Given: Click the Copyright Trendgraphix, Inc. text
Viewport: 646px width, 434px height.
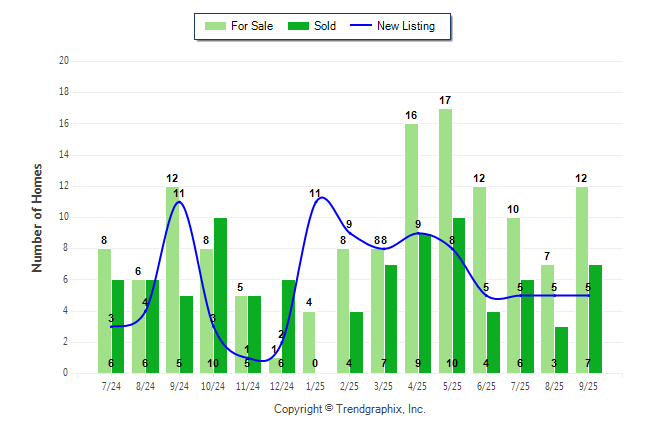Looking at the screenshot, I should (349, 409).
